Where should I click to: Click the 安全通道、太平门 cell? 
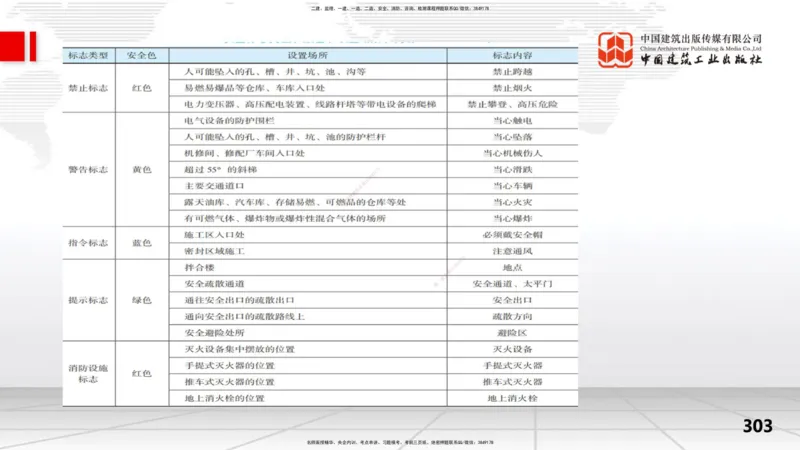(512, 284)
